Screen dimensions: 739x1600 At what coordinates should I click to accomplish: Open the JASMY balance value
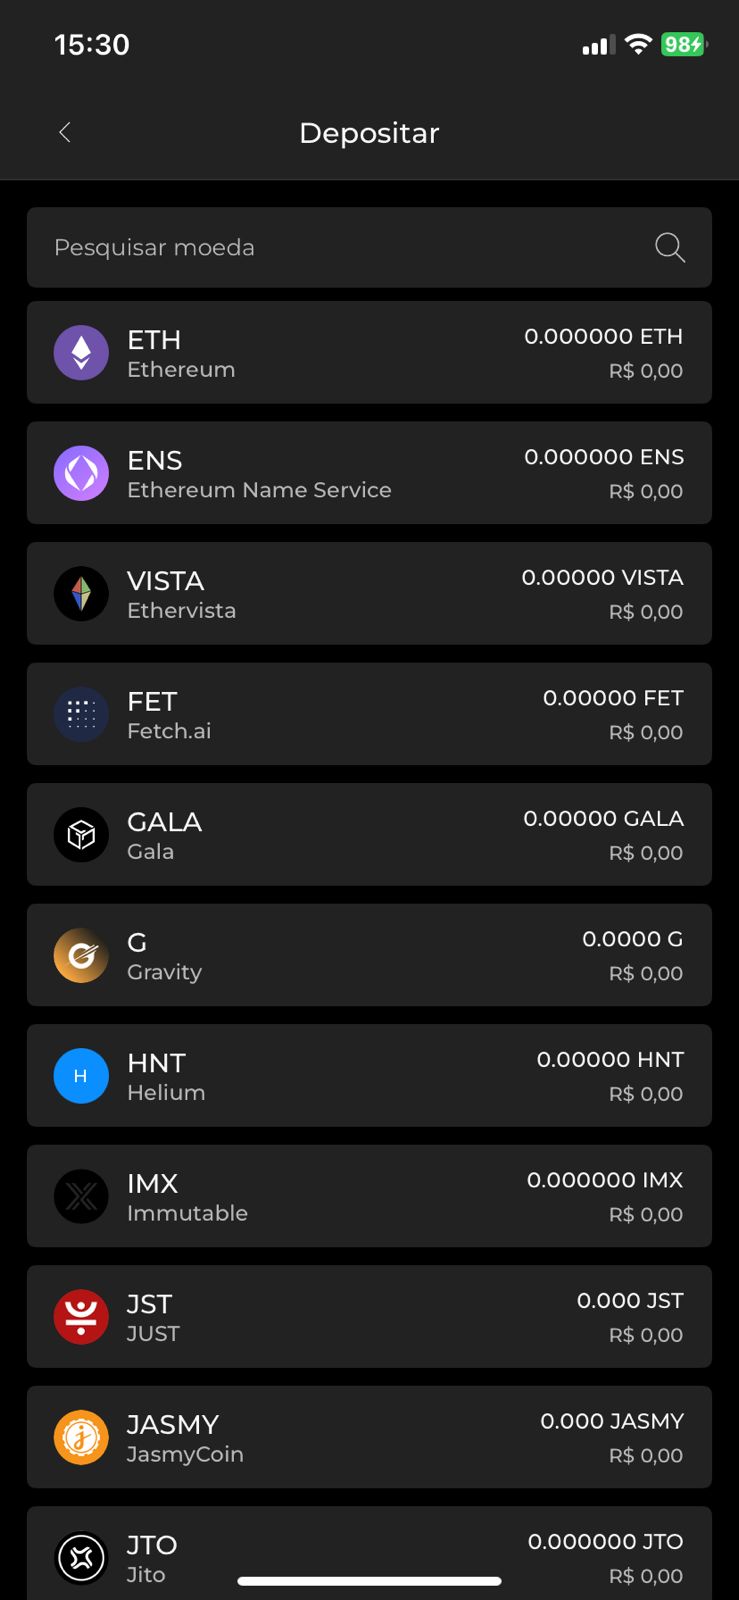[611, 1421]
